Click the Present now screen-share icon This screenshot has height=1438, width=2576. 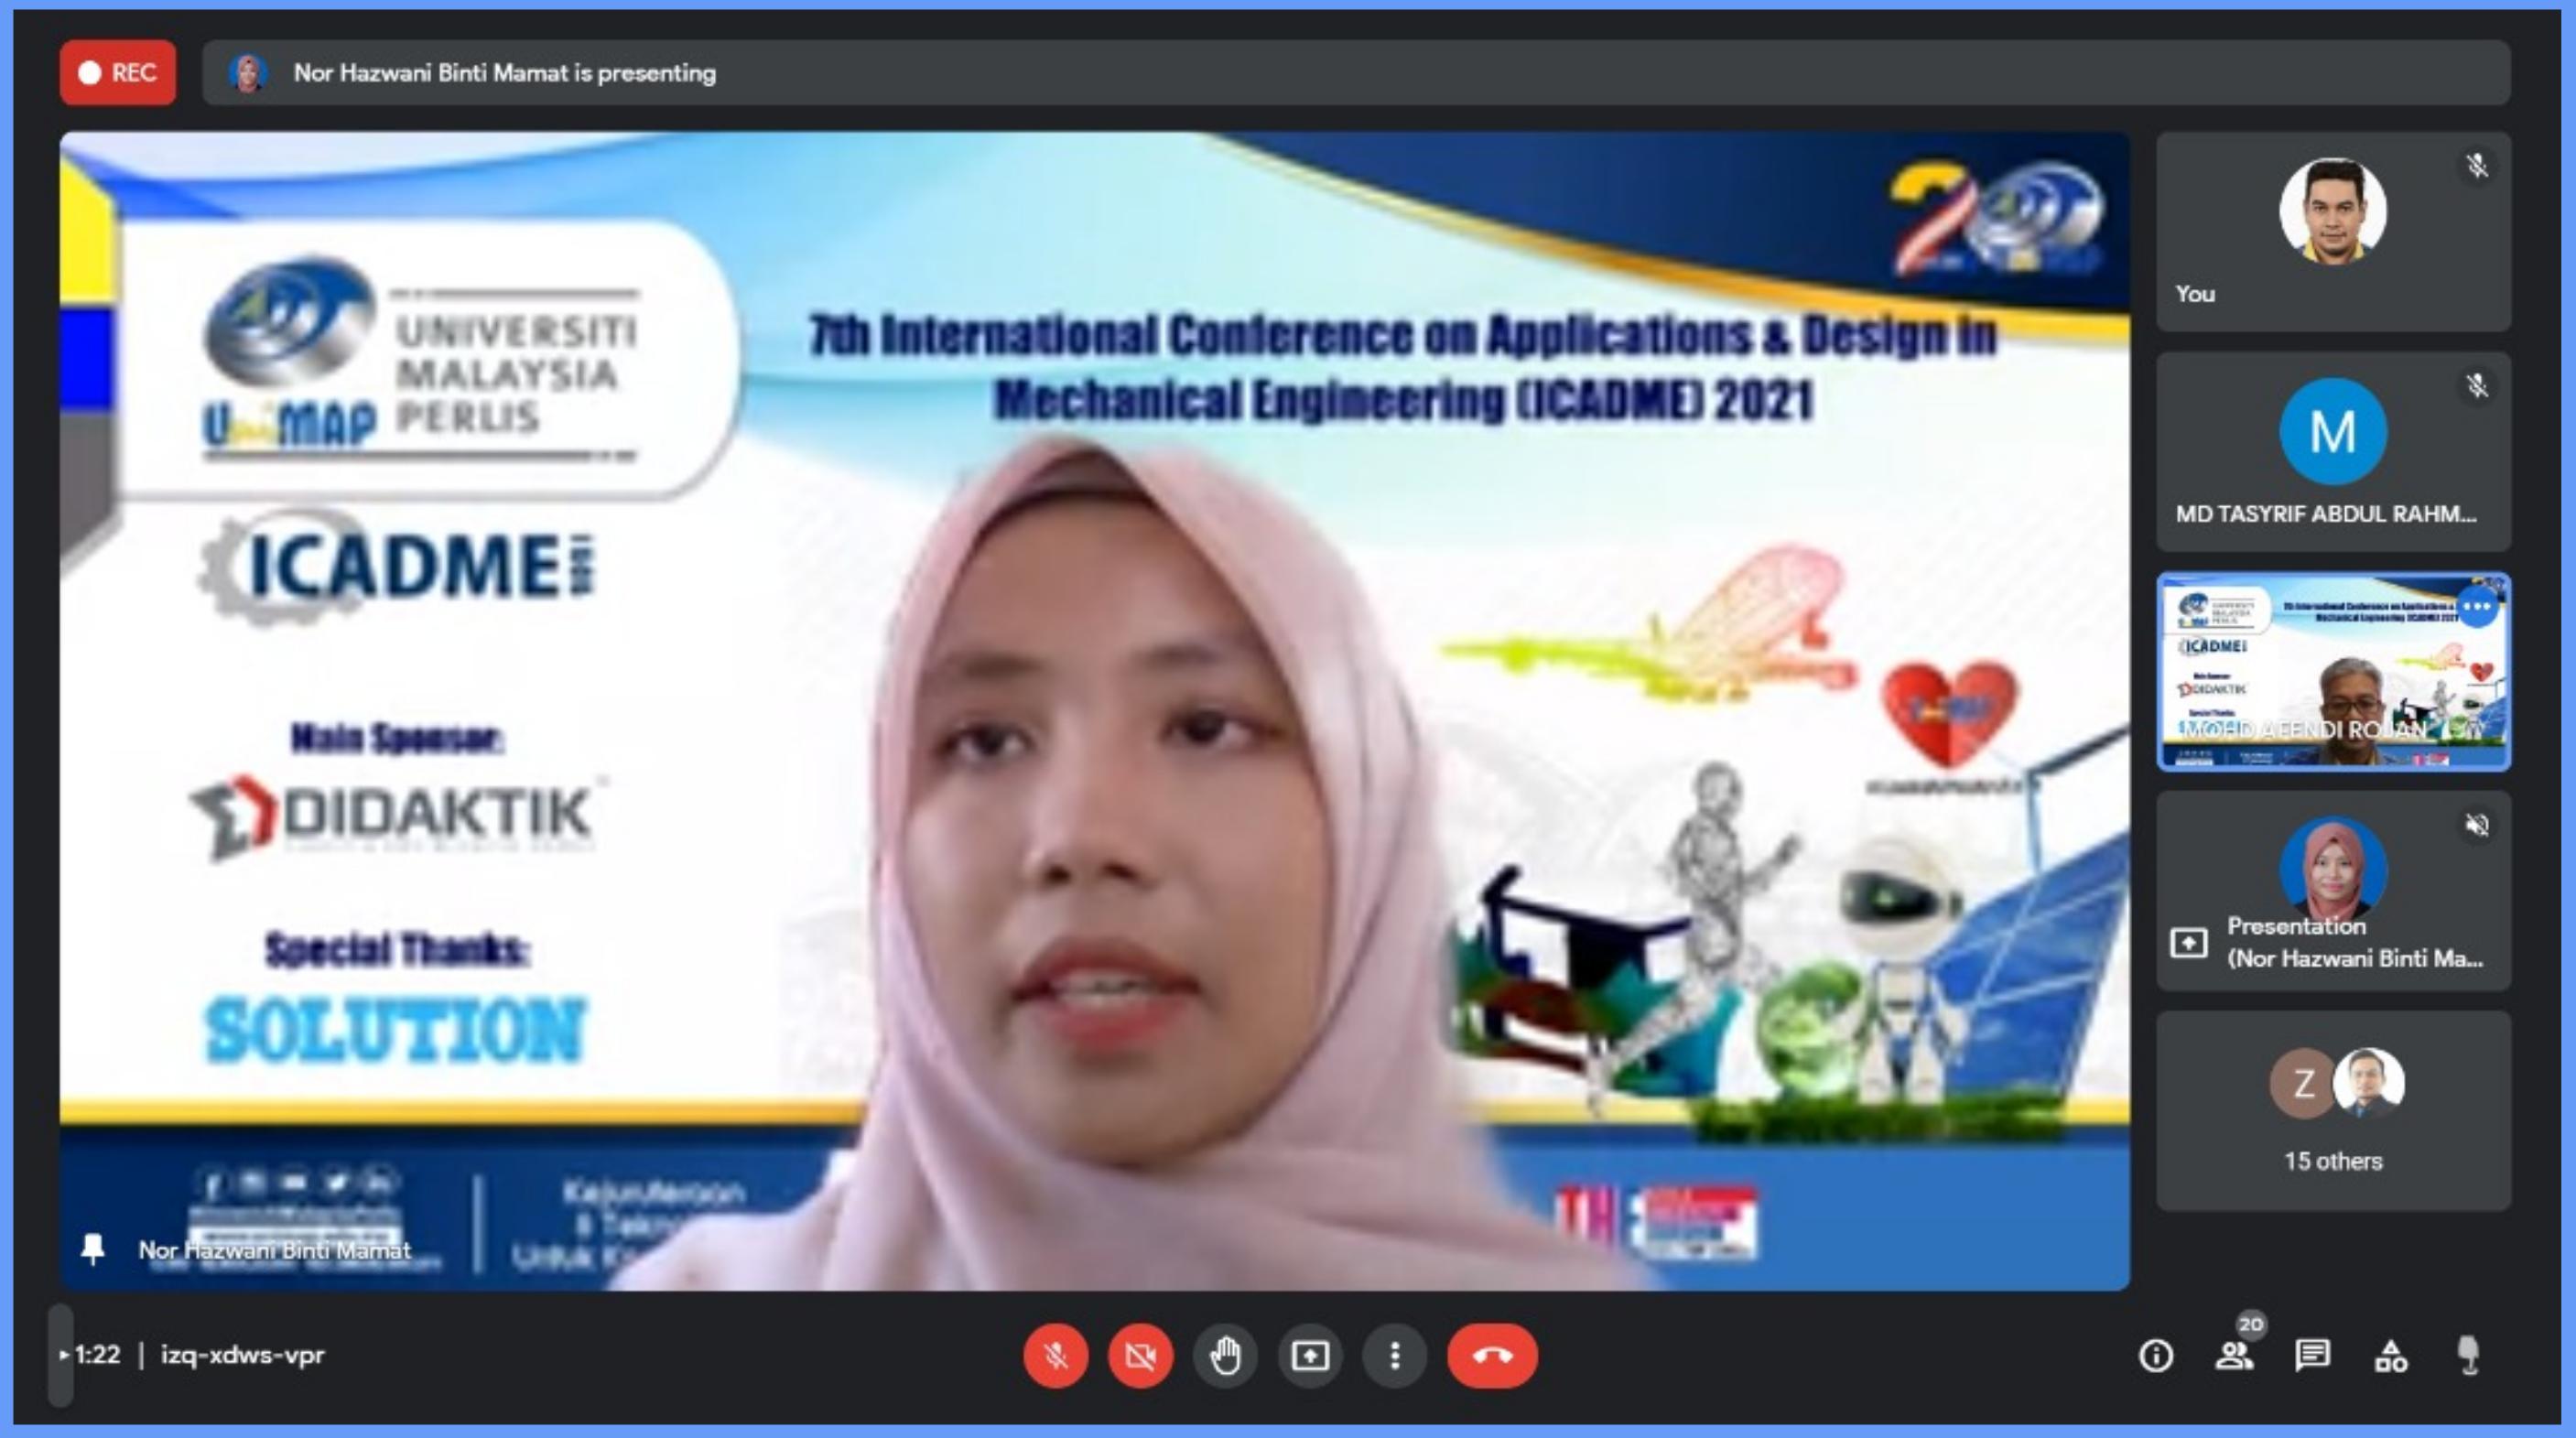1310,1356
